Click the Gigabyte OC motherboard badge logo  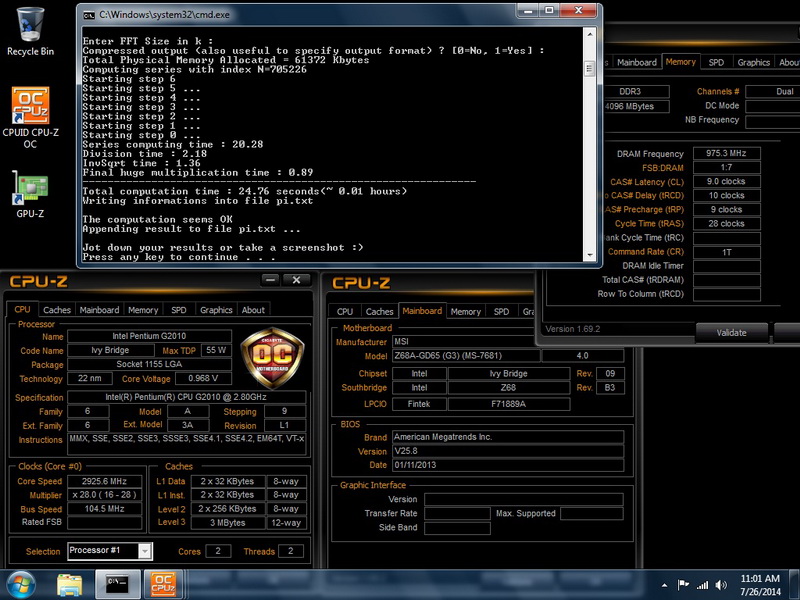[272, 359]
